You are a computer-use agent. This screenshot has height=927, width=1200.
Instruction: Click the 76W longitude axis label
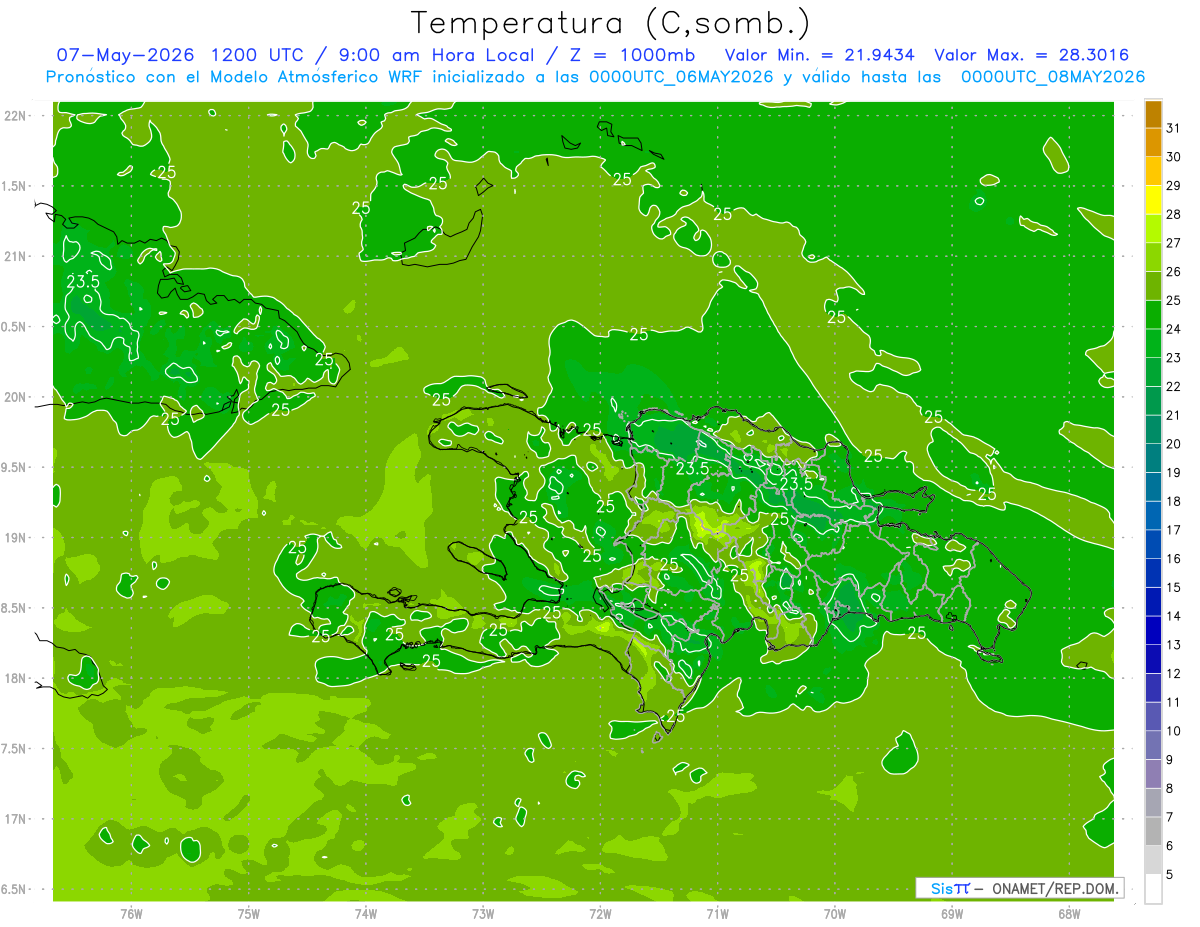point(131,913)
